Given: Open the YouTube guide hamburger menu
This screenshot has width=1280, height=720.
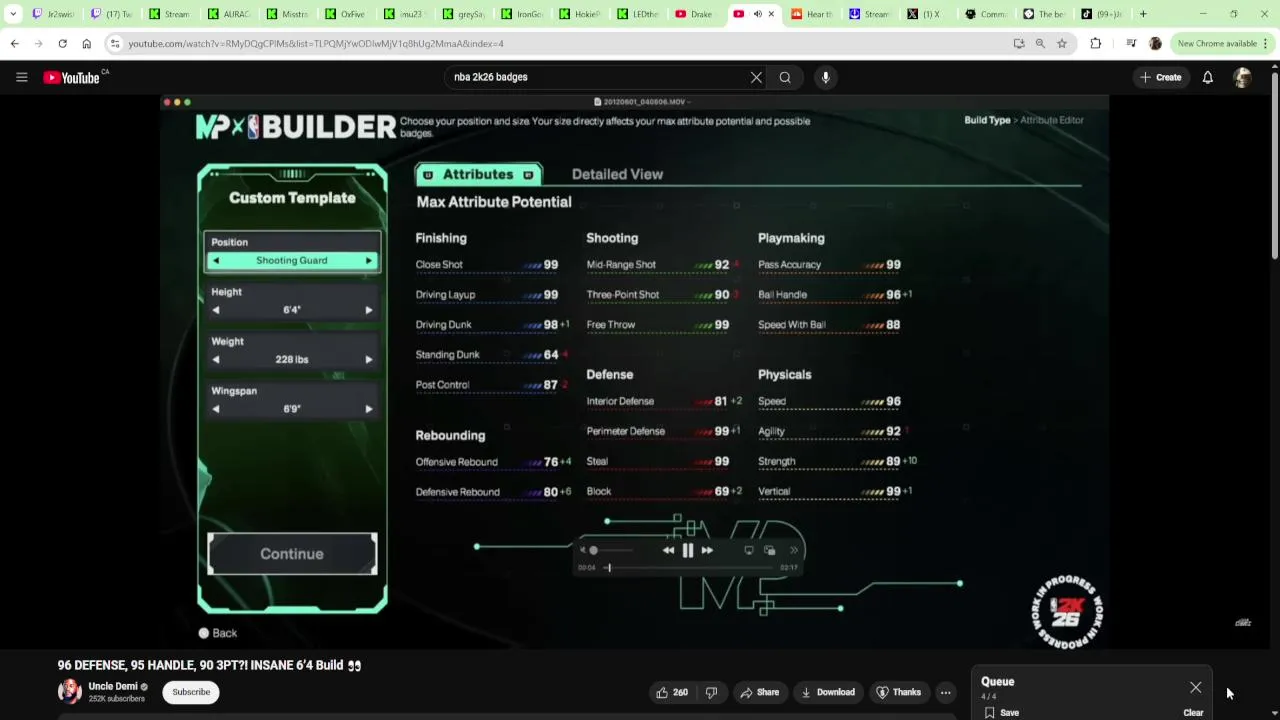Looking at the screenshot, I should pyautogui.click(x=21, y=77).
